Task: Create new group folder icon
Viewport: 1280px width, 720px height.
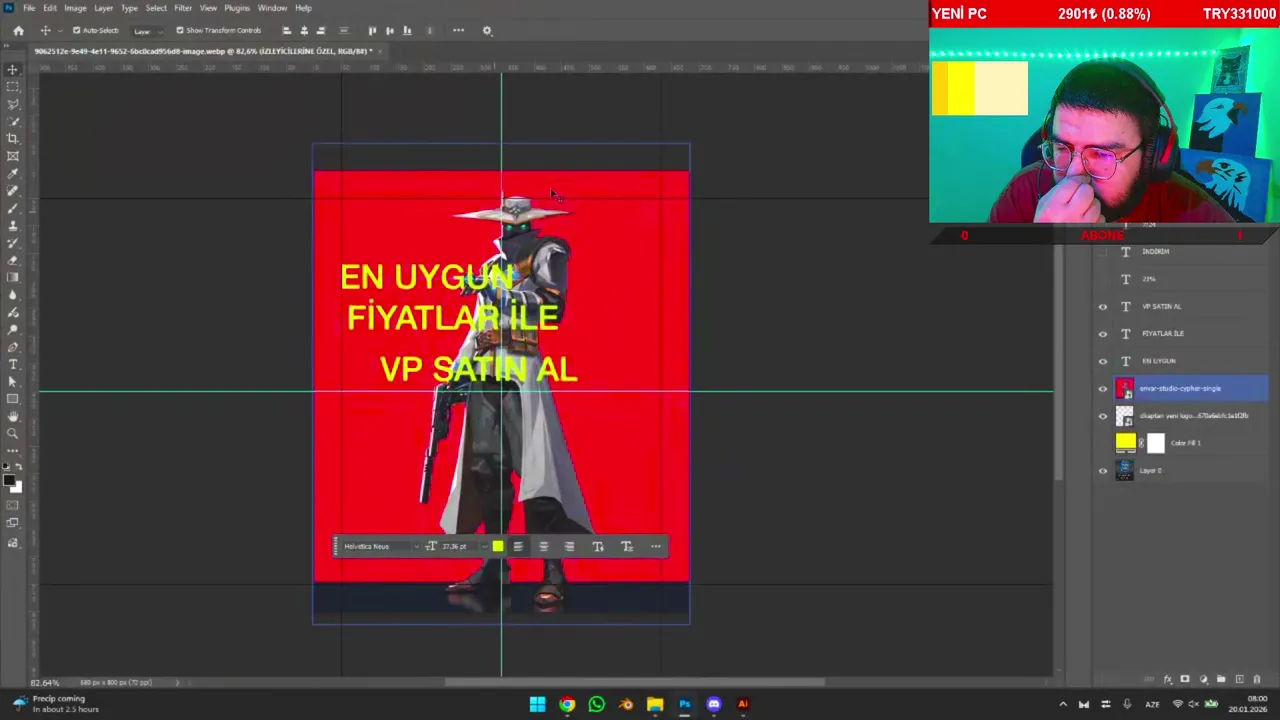Action: tap(1221, 680)
